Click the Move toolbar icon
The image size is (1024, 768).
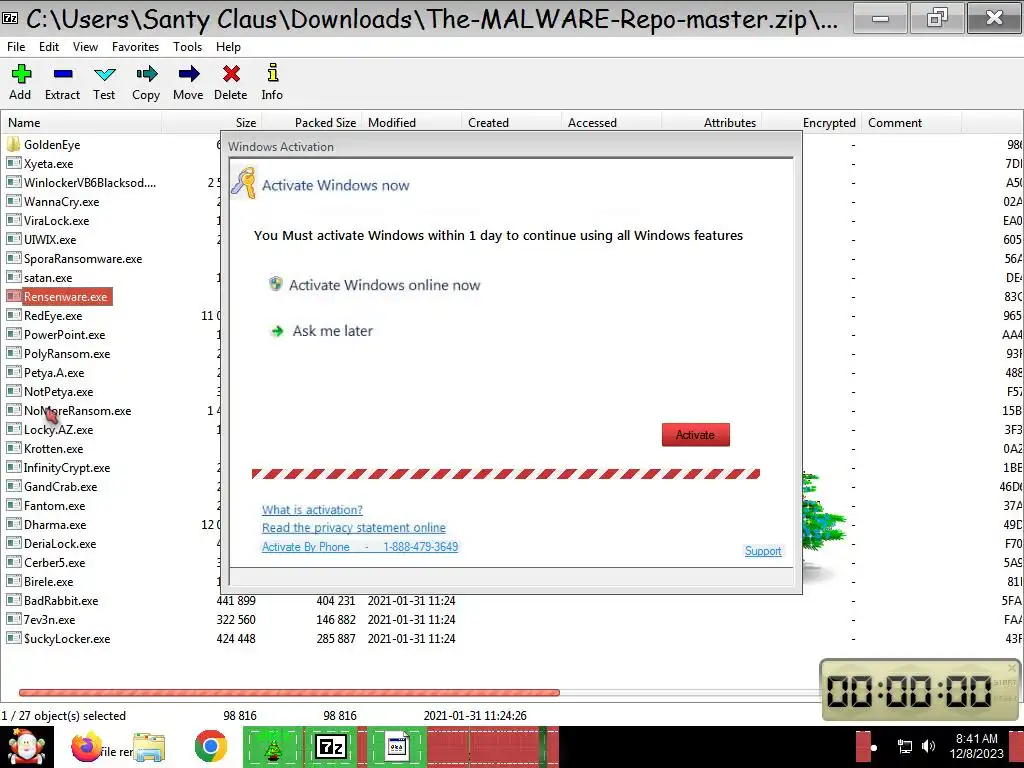[189, 74]
